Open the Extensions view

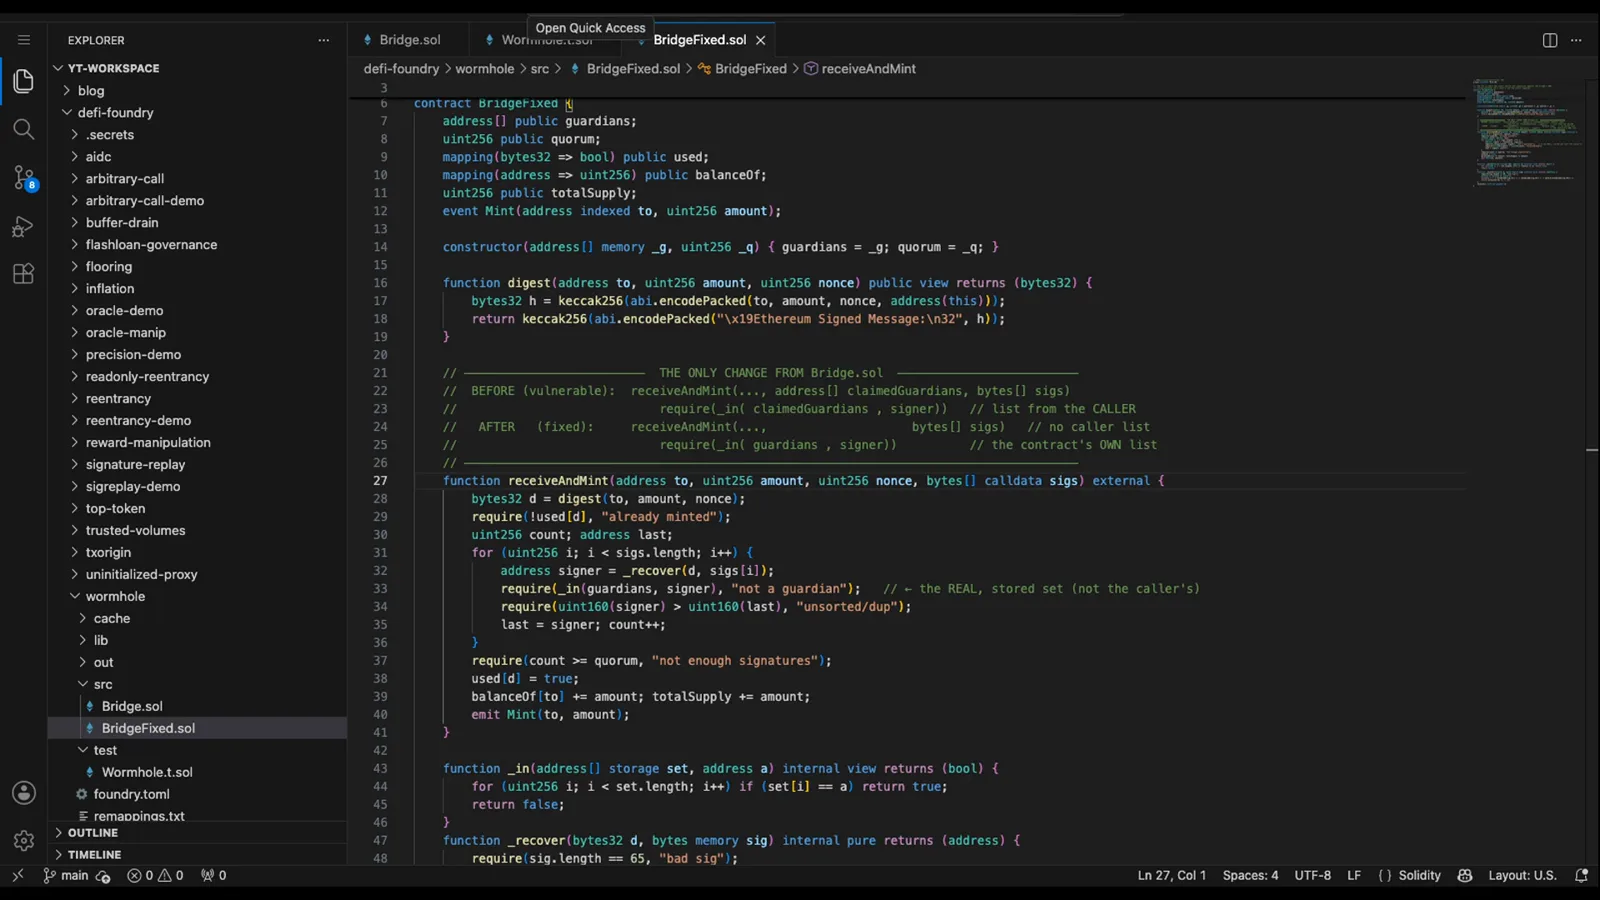(x=23, y=274)
